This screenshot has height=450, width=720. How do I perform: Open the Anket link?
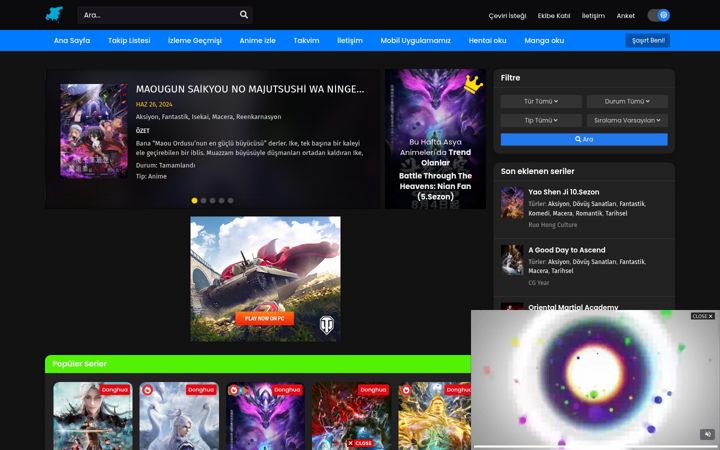pos(625,16)
